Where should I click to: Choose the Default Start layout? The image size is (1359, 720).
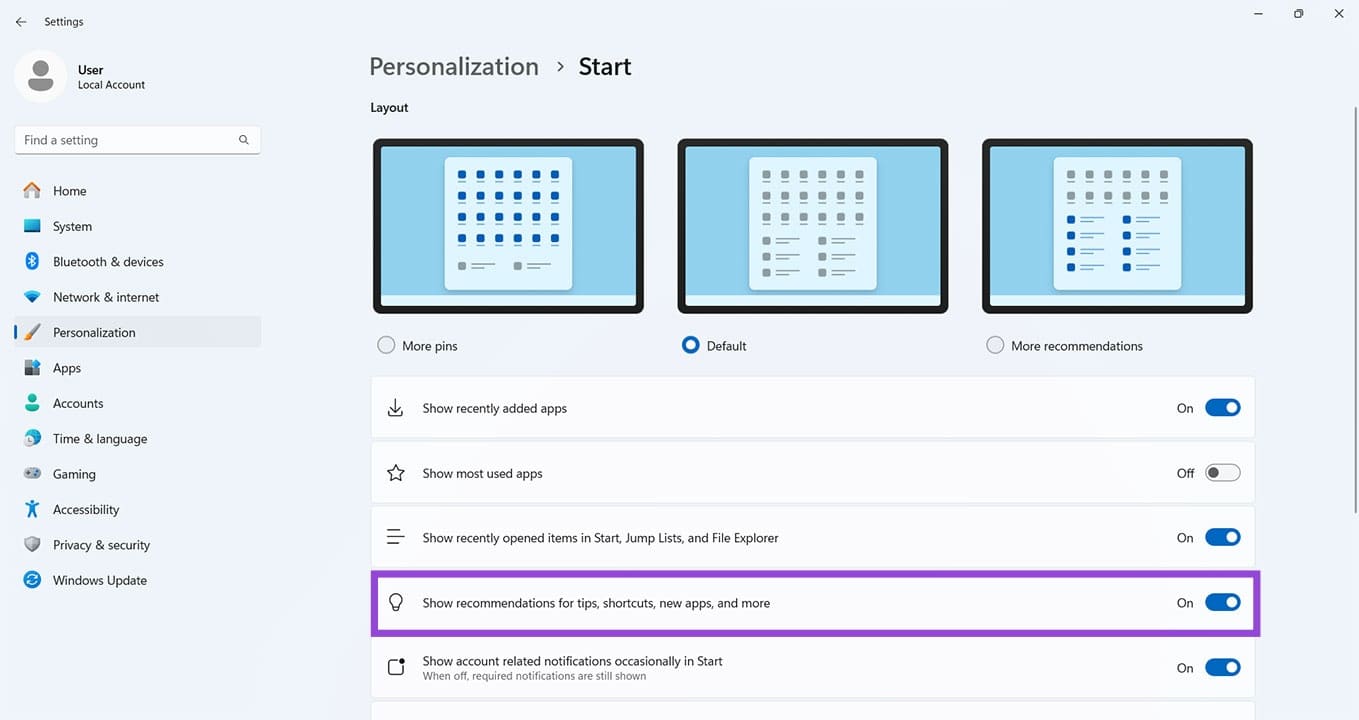click(690, 344)
